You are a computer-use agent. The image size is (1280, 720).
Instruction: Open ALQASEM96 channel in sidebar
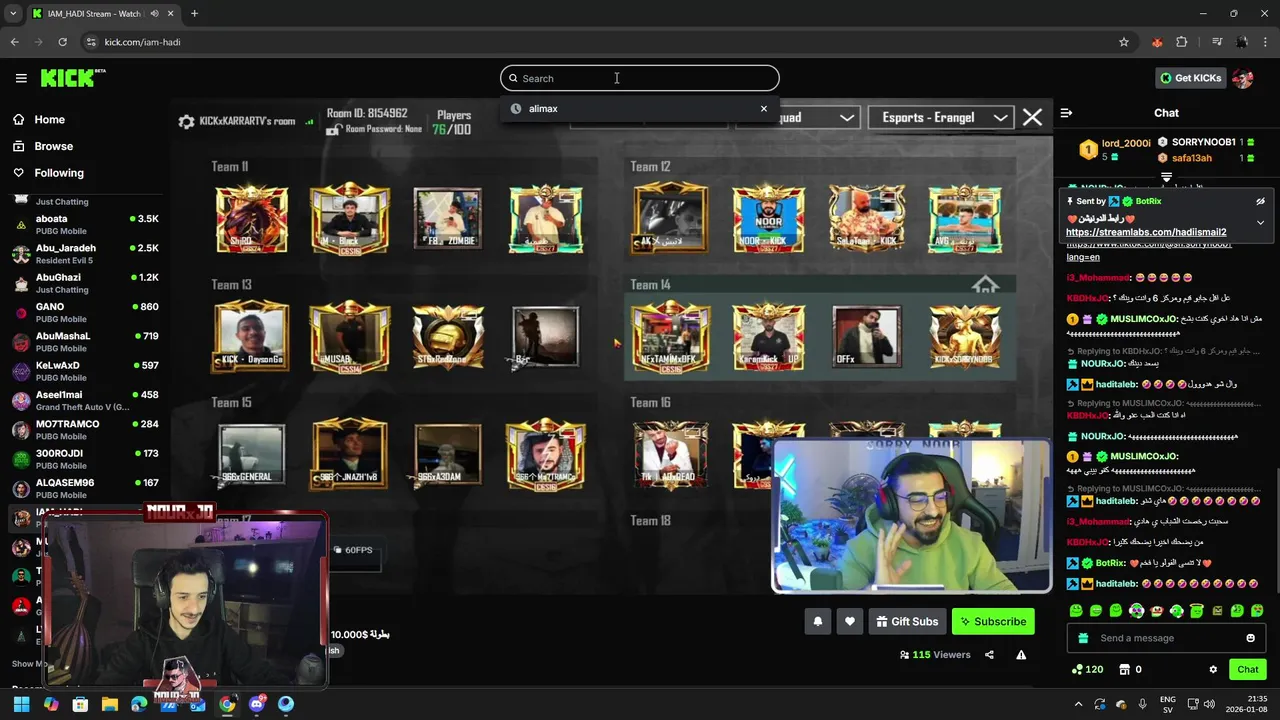coord(85,488)
